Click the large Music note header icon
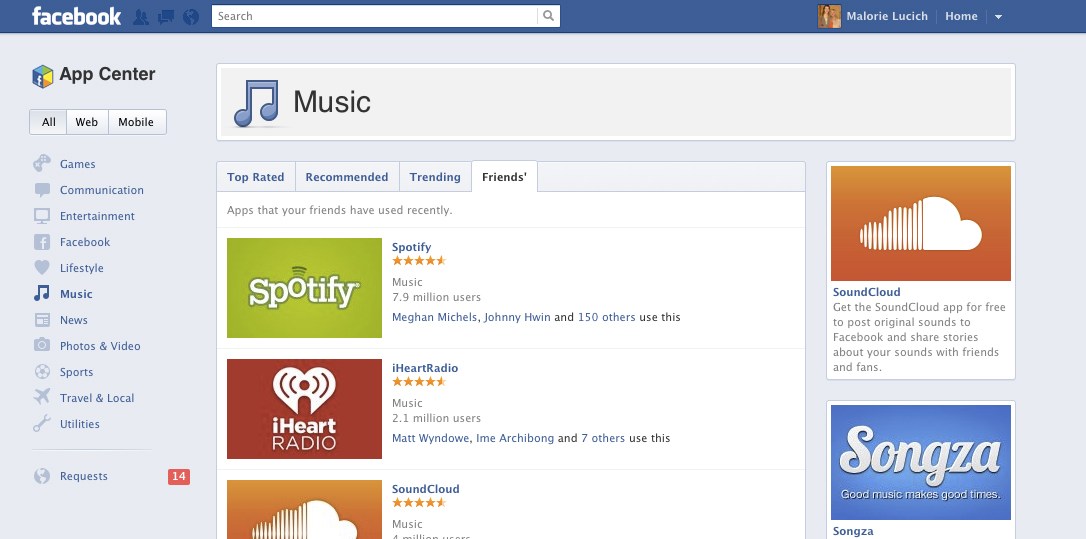The height and width of the screenshot is (539, 1086). coord(256,104)
